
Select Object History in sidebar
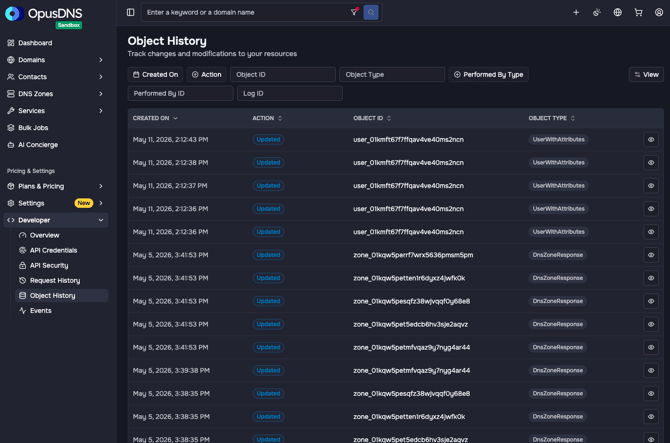coord(62,296)
